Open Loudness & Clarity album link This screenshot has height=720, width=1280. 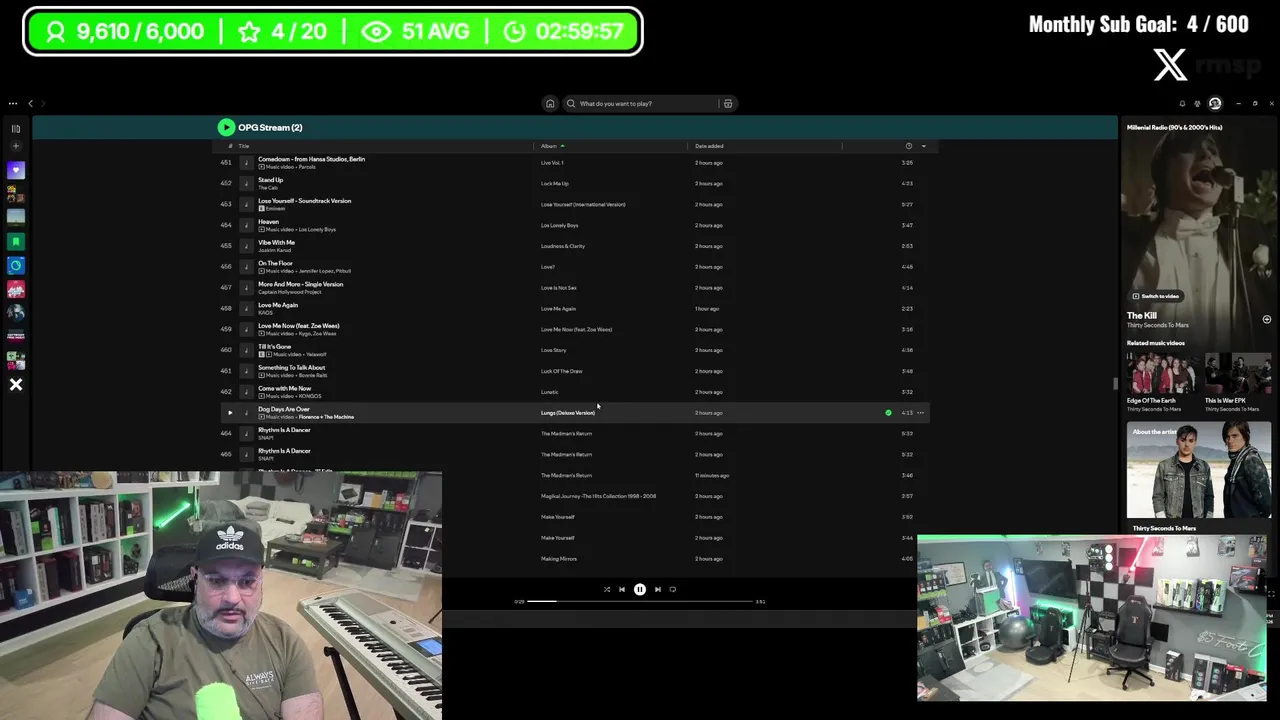click(563, 246)
